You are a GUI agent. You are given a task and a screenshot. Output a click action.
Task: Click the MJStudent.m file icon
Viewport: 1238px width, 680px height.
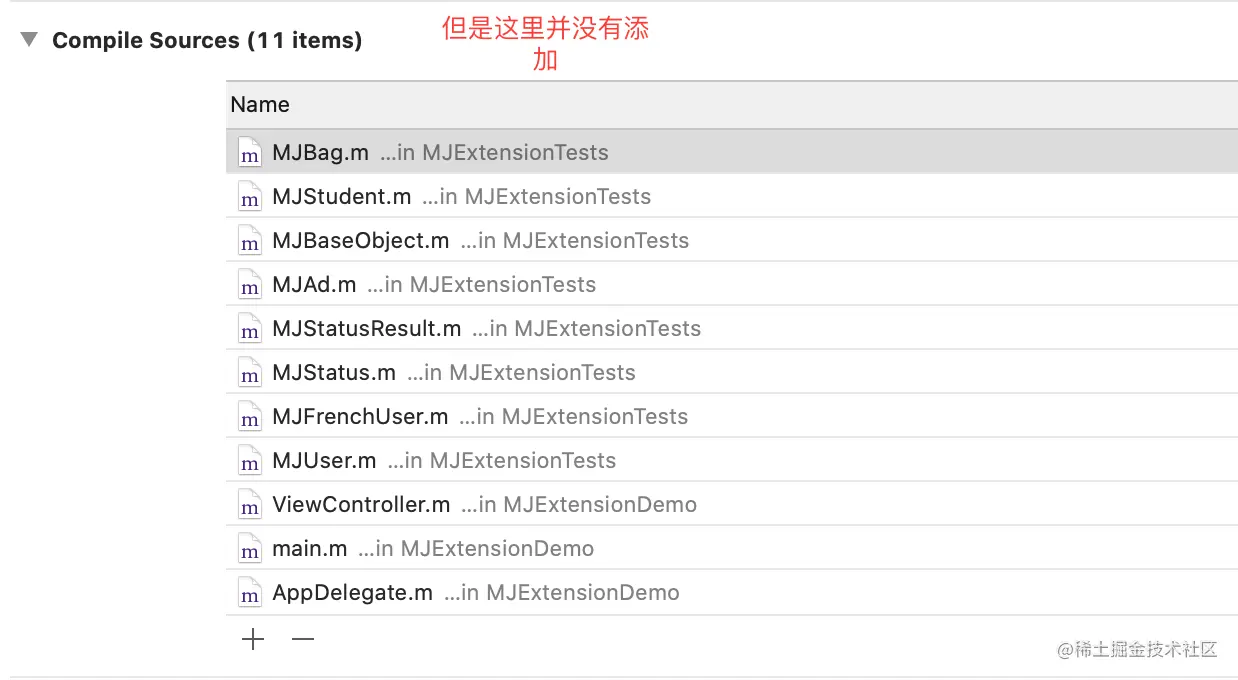pyautogui.click(x=249, y=197)
